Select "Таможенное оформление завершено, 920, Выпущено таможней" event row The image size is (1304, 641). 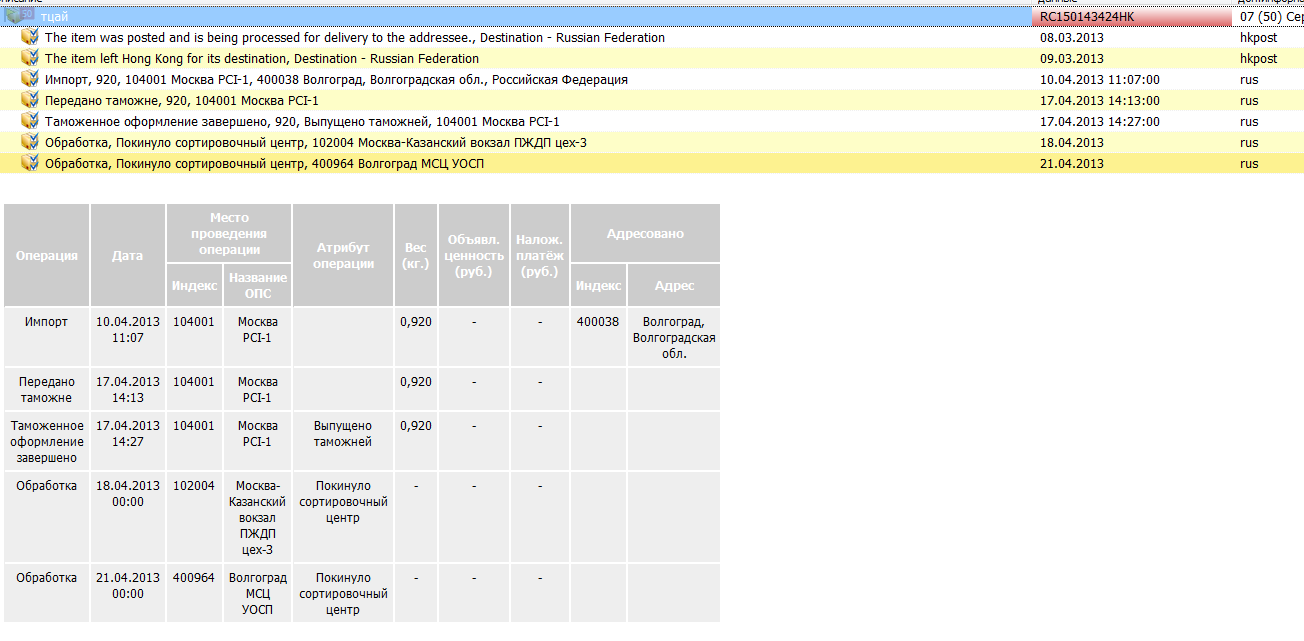point(652,122)
